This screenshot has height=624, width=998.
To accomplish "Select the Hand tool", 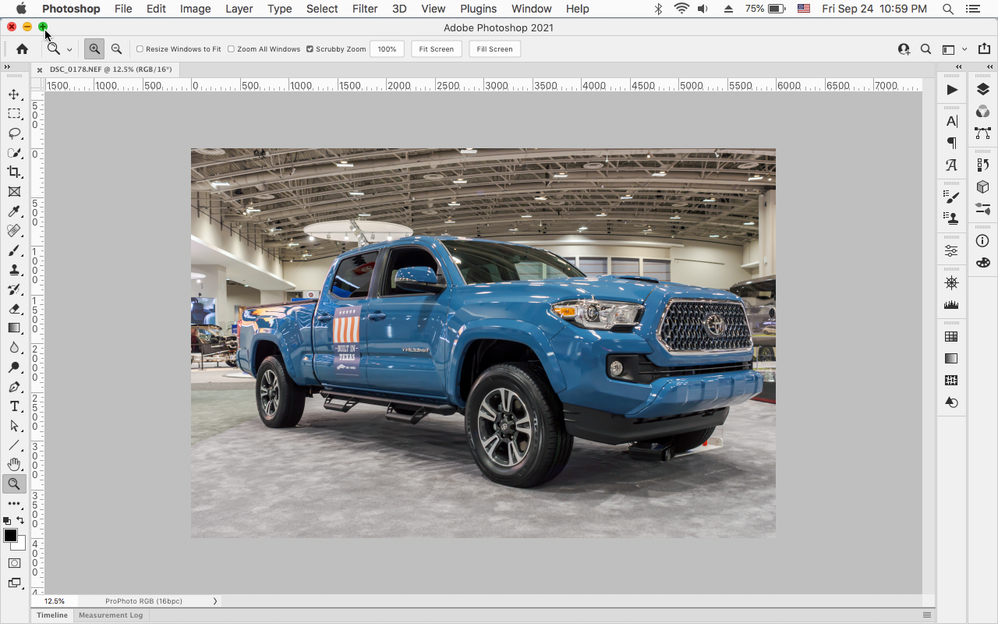I will pyautogui.click(x=14, y=464).
